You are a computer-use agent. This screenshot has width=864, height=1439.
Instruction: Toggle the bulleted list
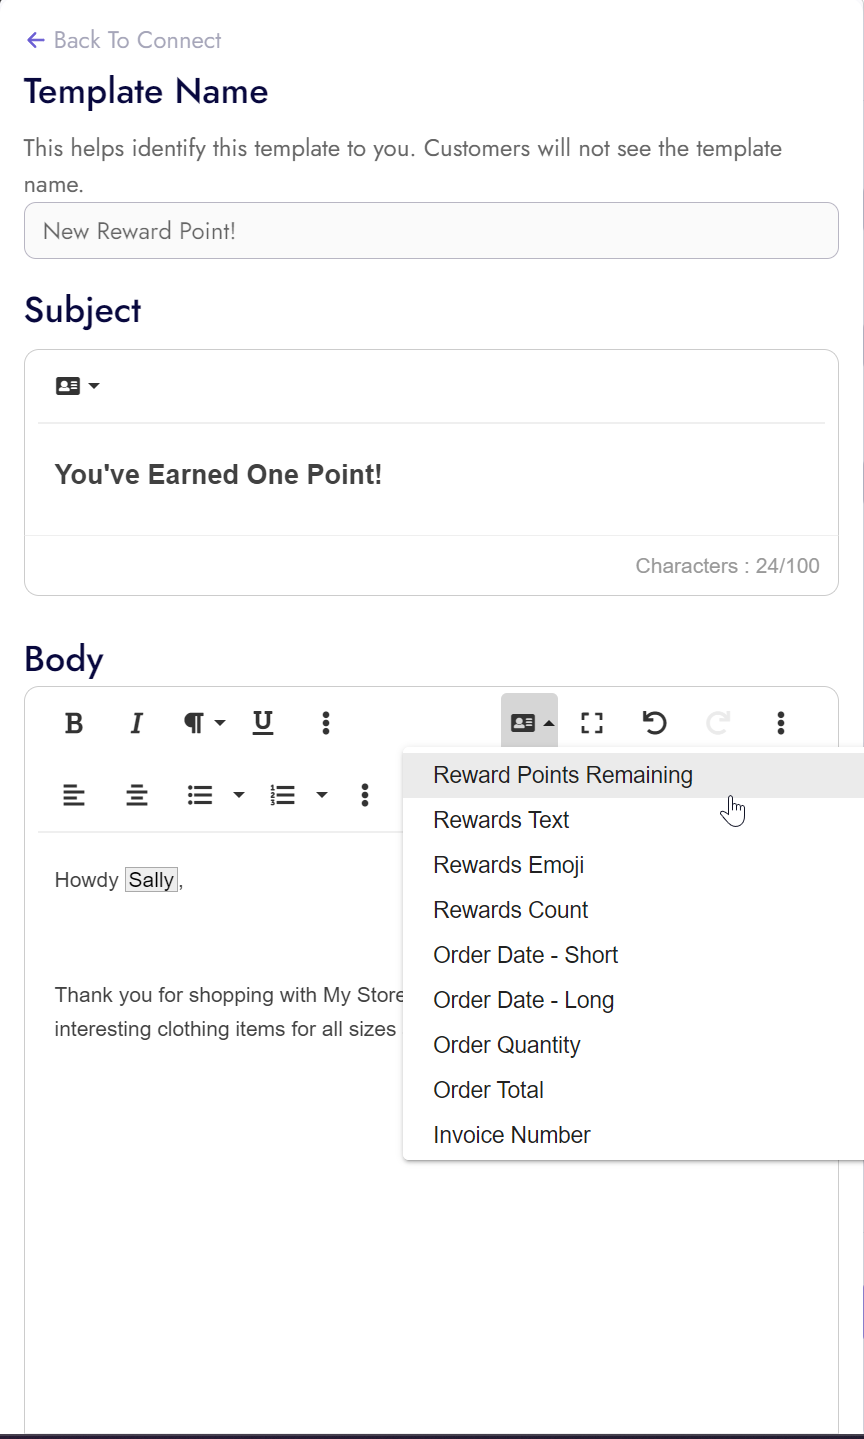coord(199,794)
